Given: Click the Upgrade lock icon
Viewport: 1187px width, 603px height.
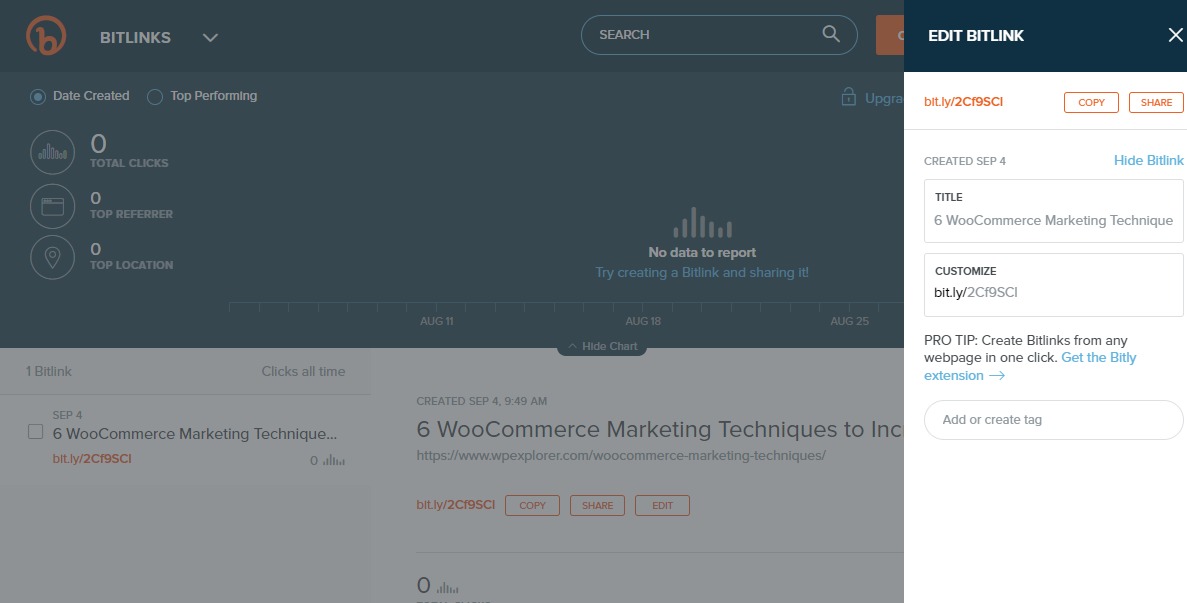Looking at the screenshot, I should coord(849,97).
